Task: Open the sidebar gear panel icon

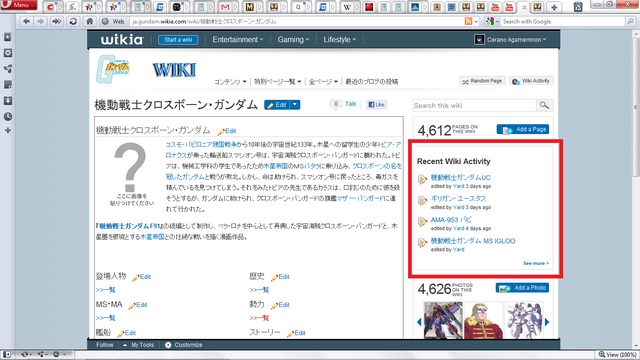Action: [7, 53]
